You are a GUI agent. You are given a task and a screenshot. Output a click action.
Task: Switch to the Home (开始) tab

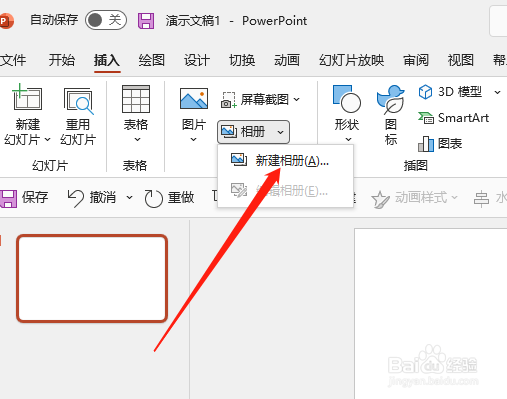point(62,60)
